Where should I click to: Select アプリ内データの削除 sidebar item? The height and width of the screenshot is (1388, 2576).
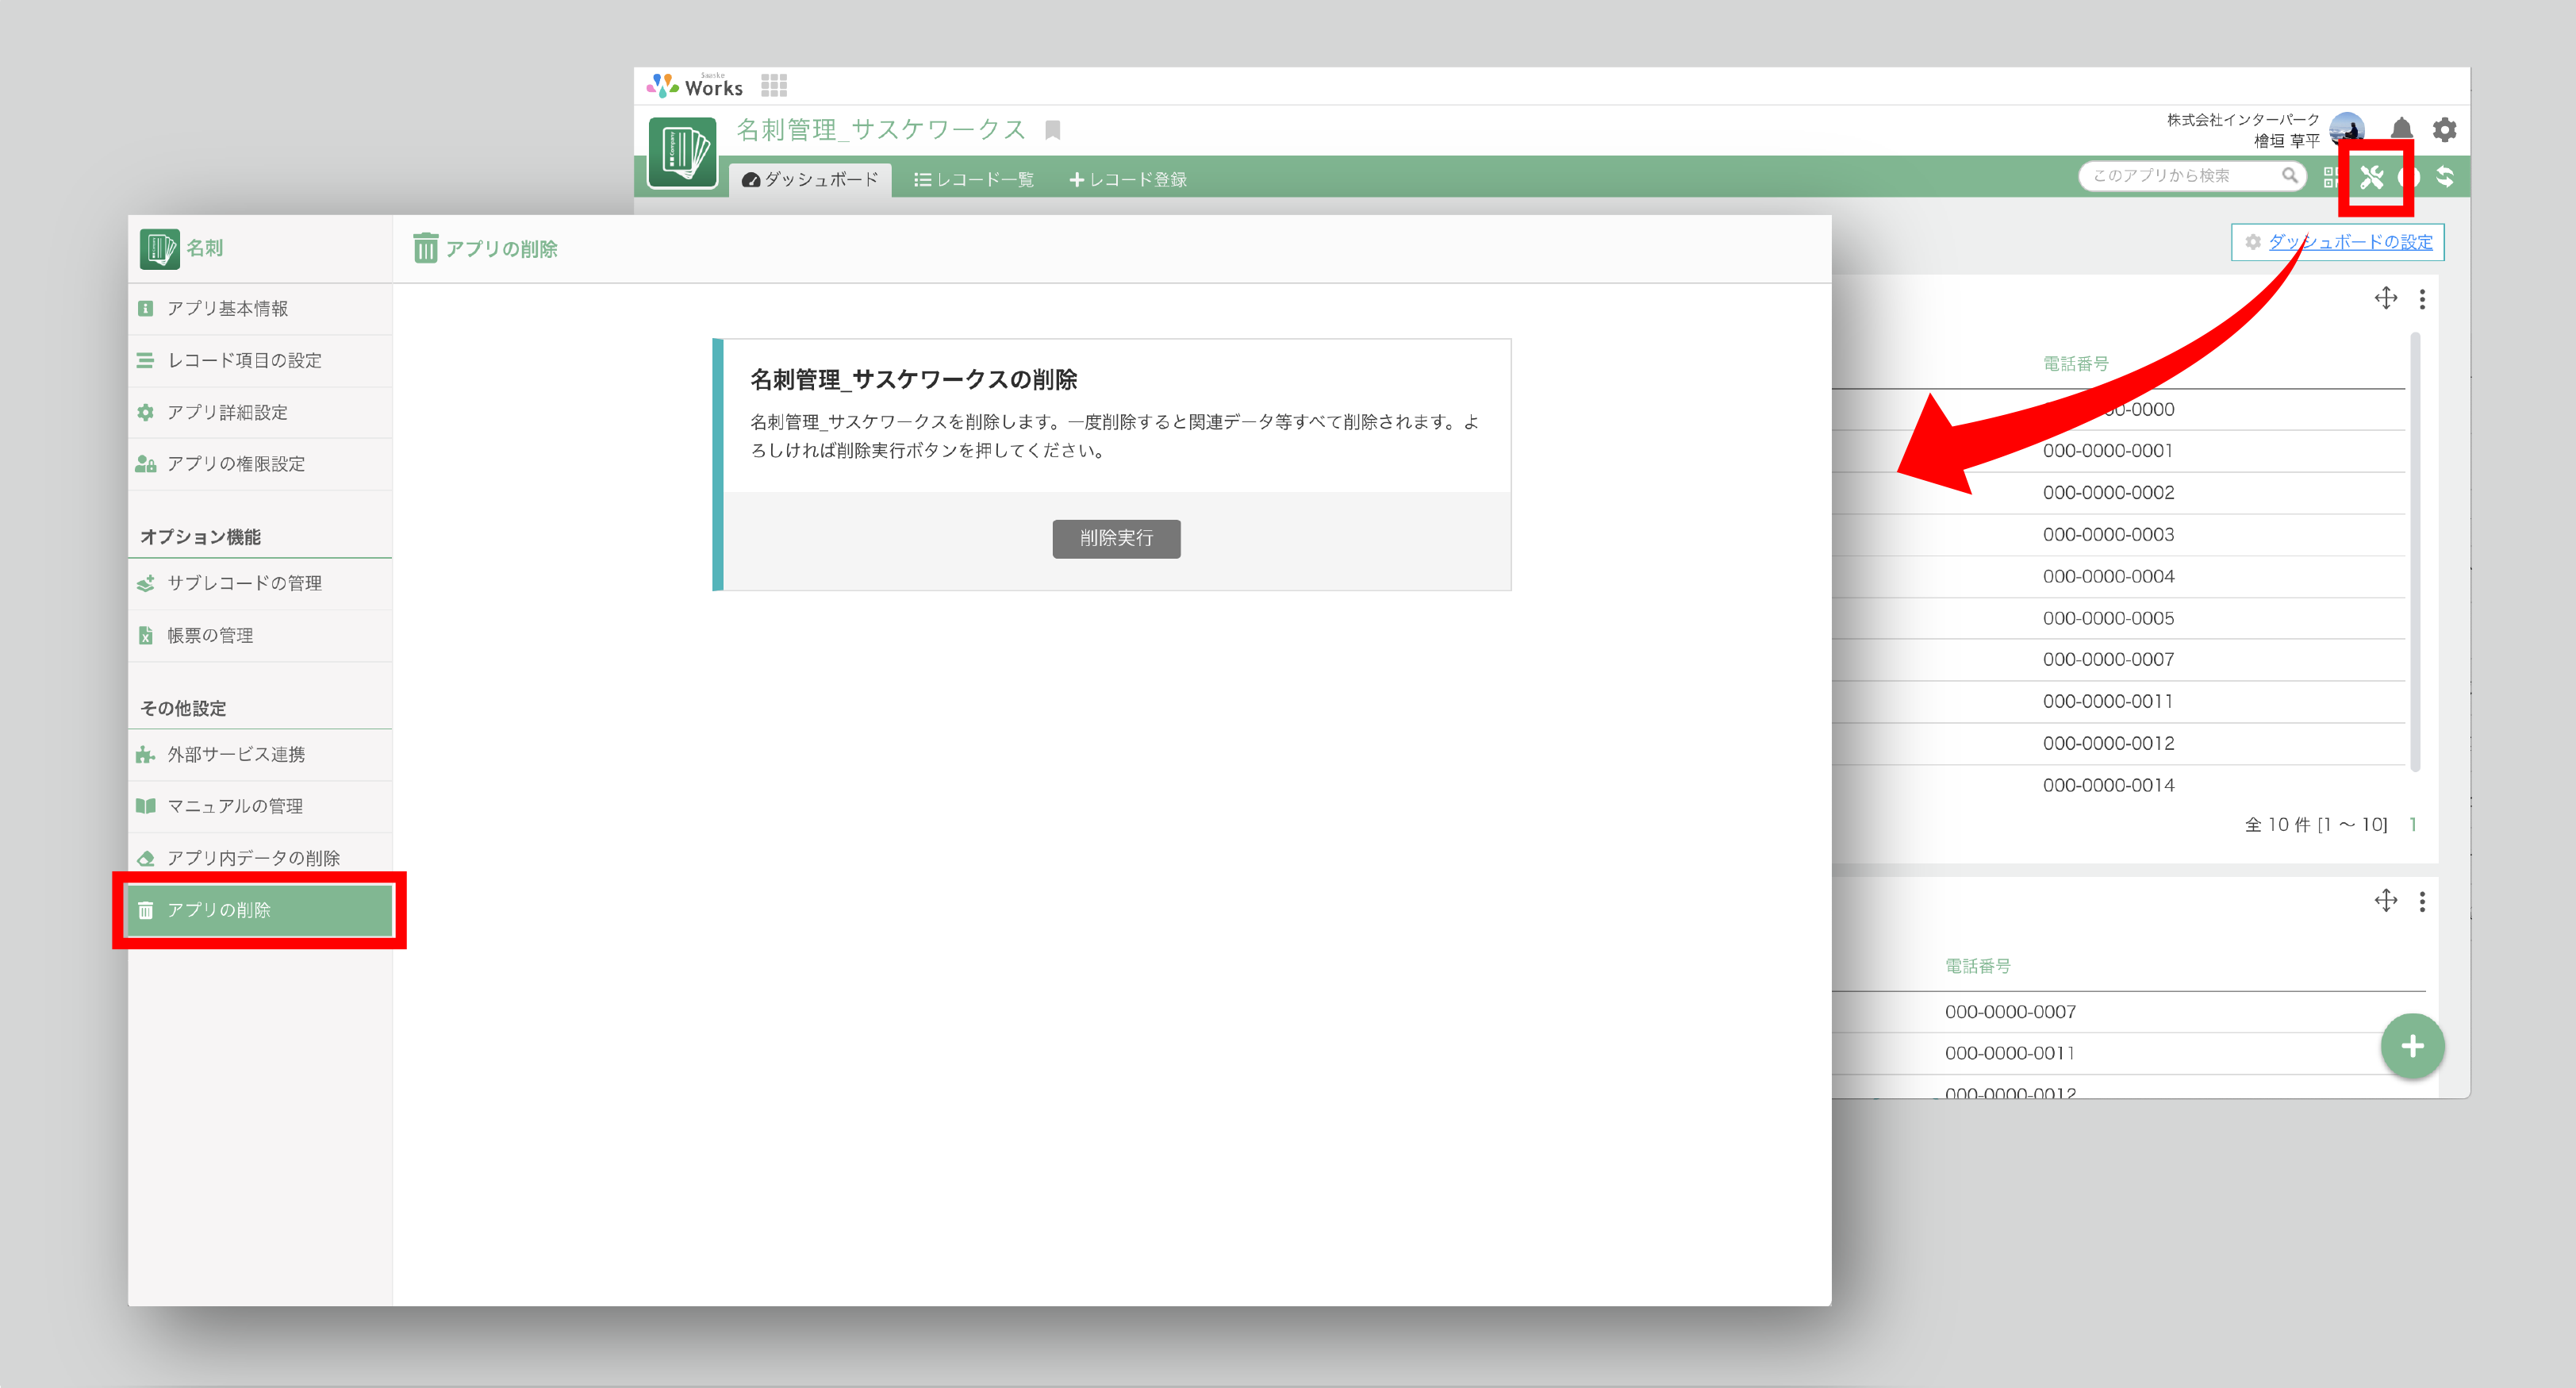click(253, 858)
